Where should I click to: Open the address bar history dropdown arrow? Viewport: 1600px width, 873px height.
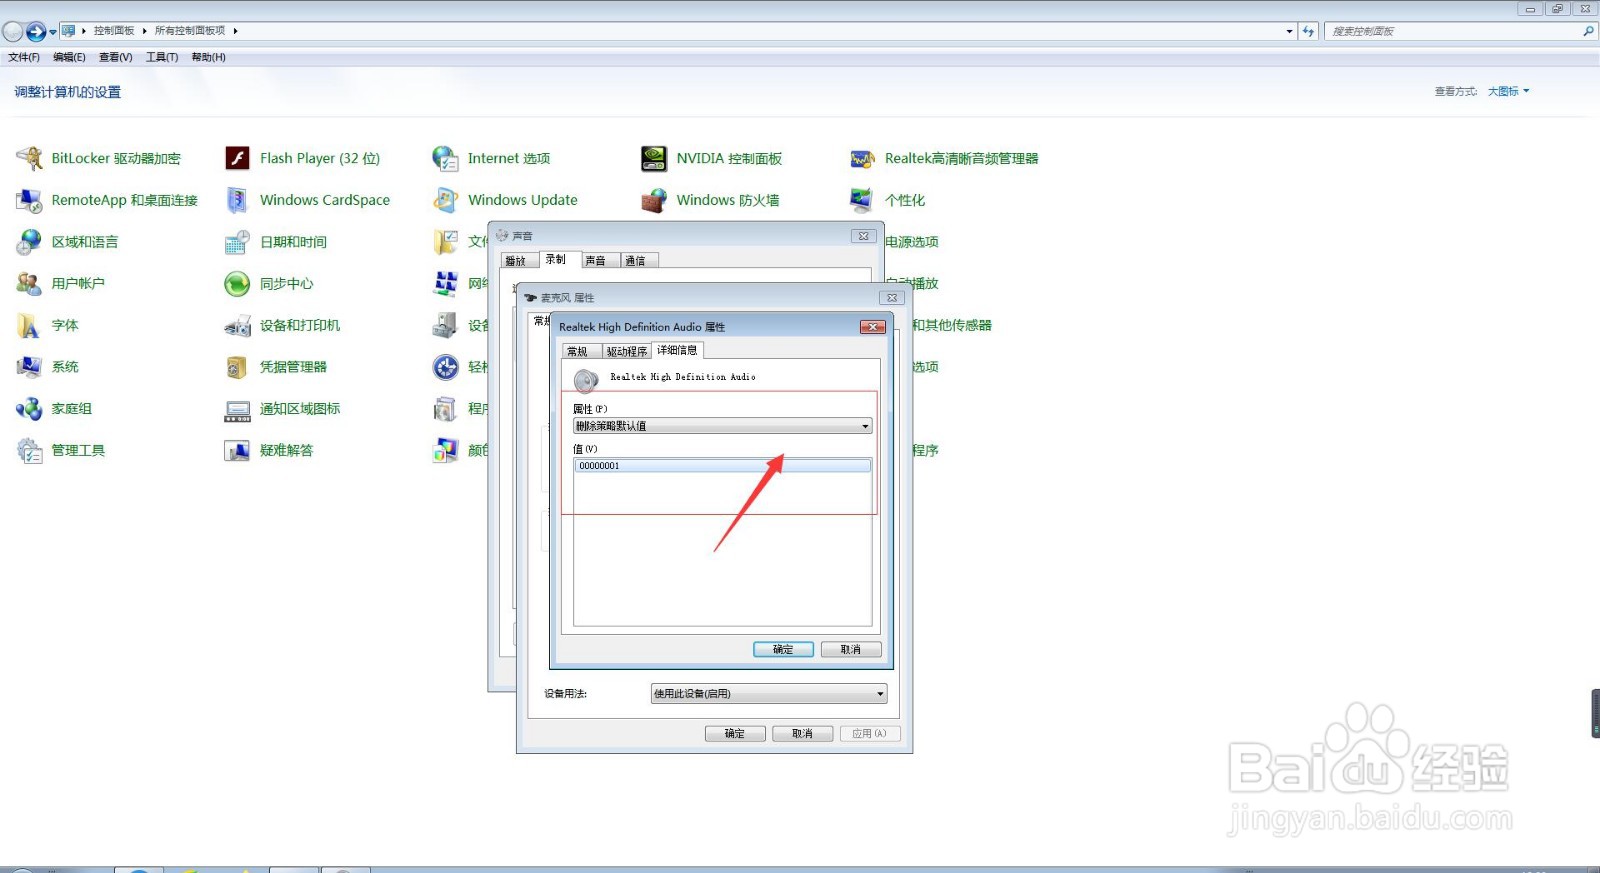(x=1289, y=31)
